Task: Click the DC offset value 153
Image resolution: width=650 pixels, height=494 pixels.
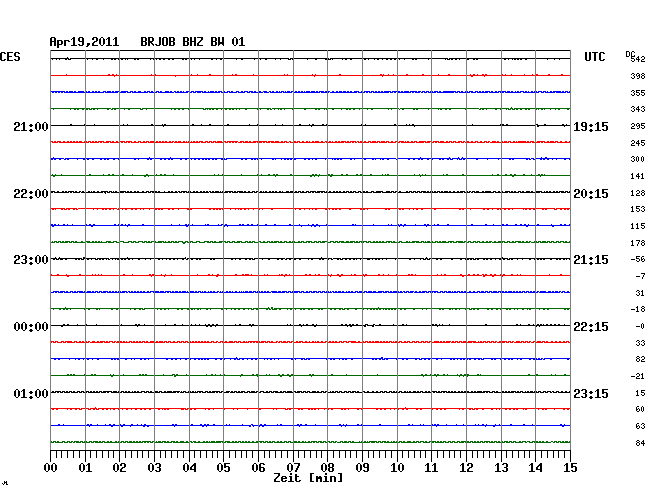Action: 638,209
